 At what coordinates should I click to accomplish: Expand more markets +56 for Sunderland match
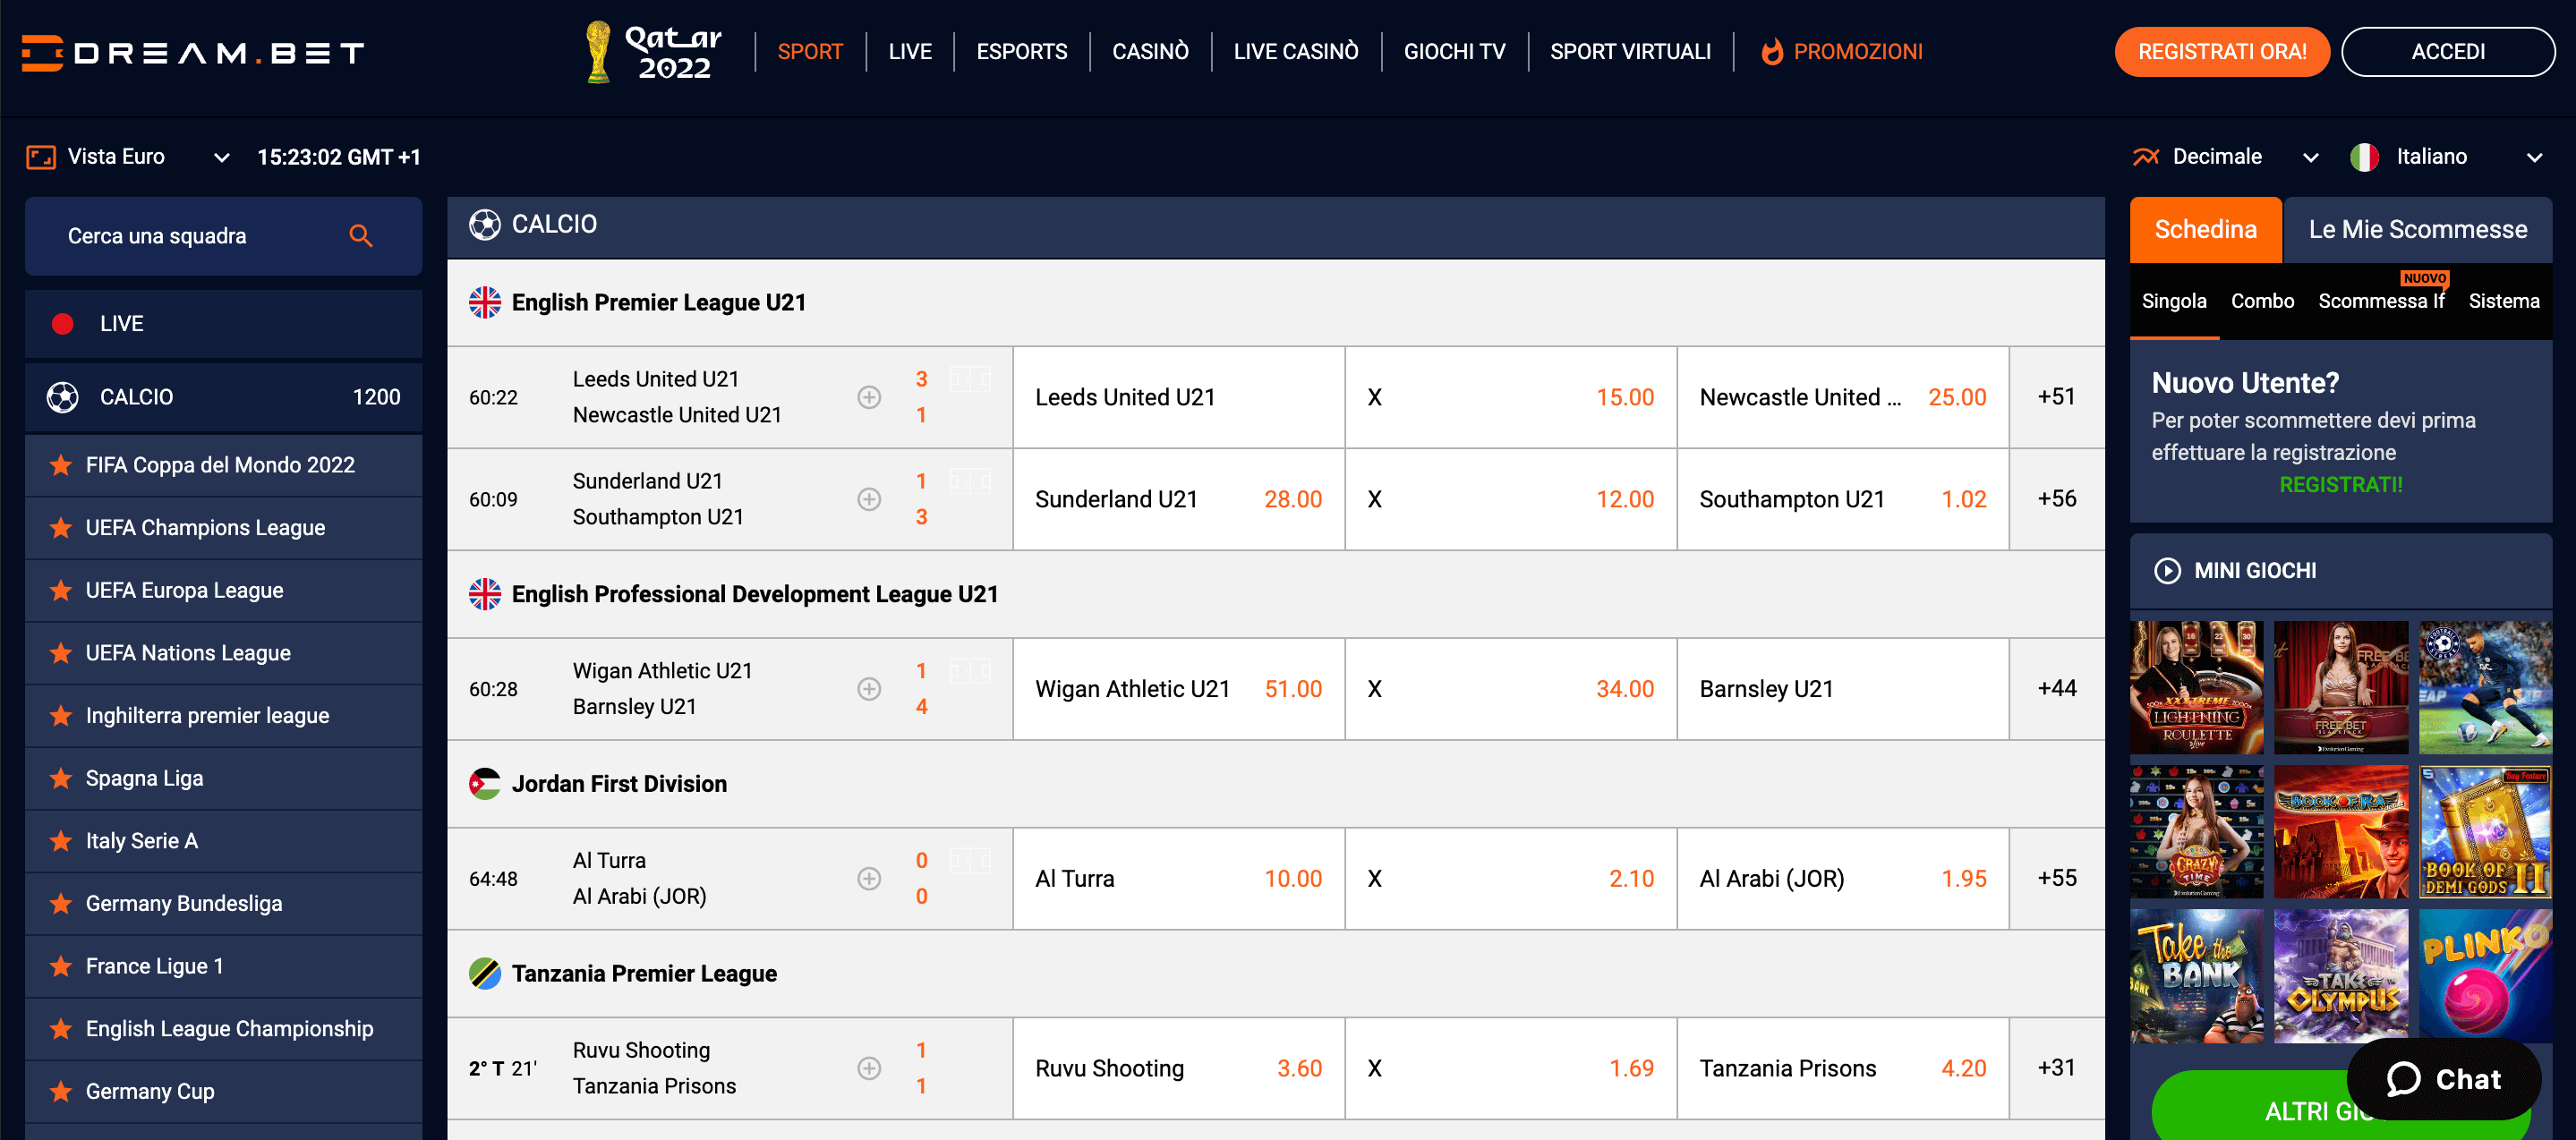(2057, 499)
